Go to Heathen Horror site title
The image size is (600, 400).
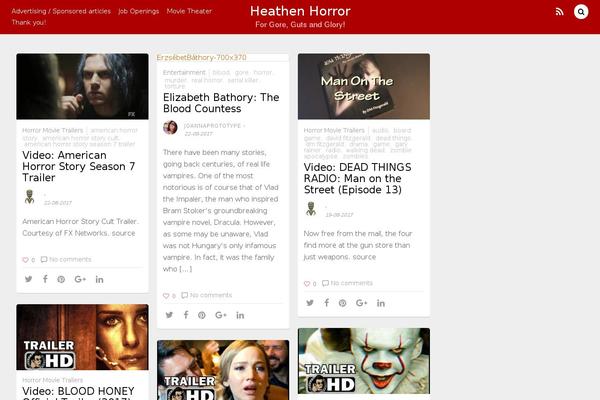[x=300, y=11]
